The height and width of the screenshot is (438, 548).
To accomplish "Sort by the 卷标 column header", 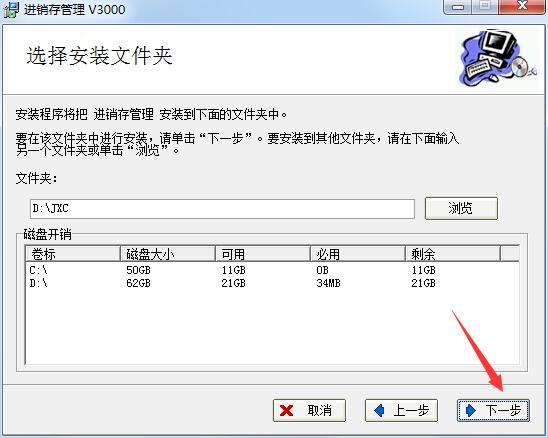I will tap(73, 254).
